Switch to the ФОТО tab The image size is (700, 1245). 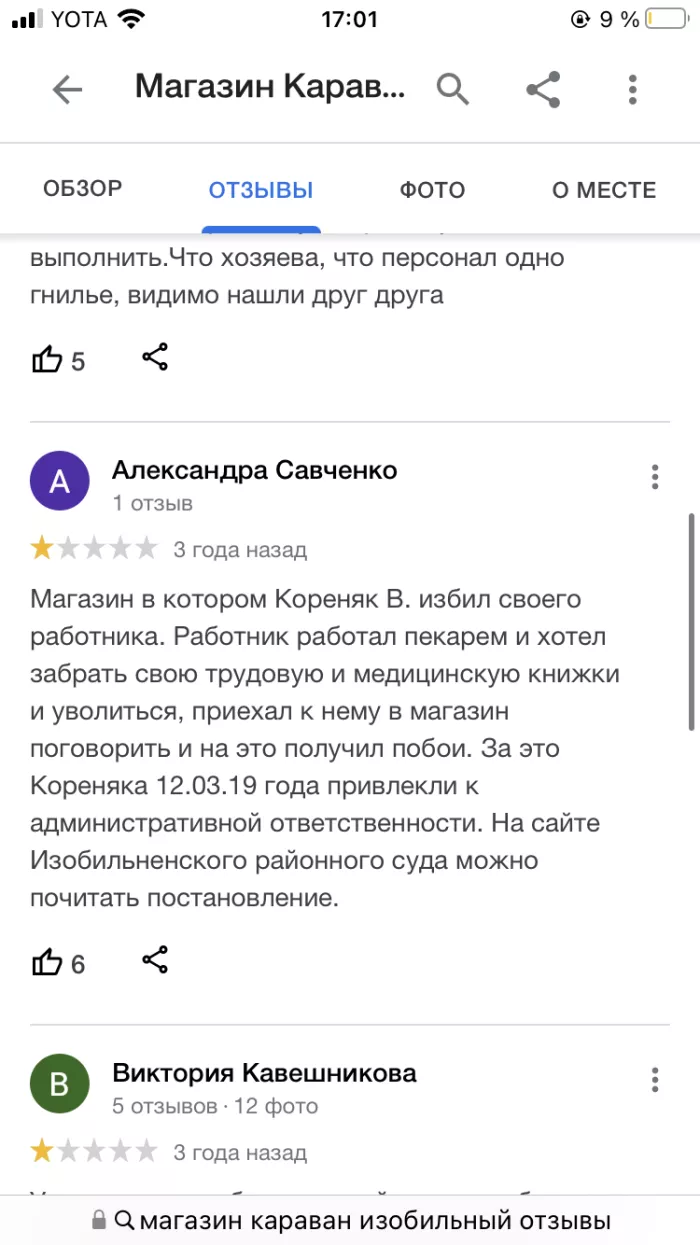[x=431, y=189]
